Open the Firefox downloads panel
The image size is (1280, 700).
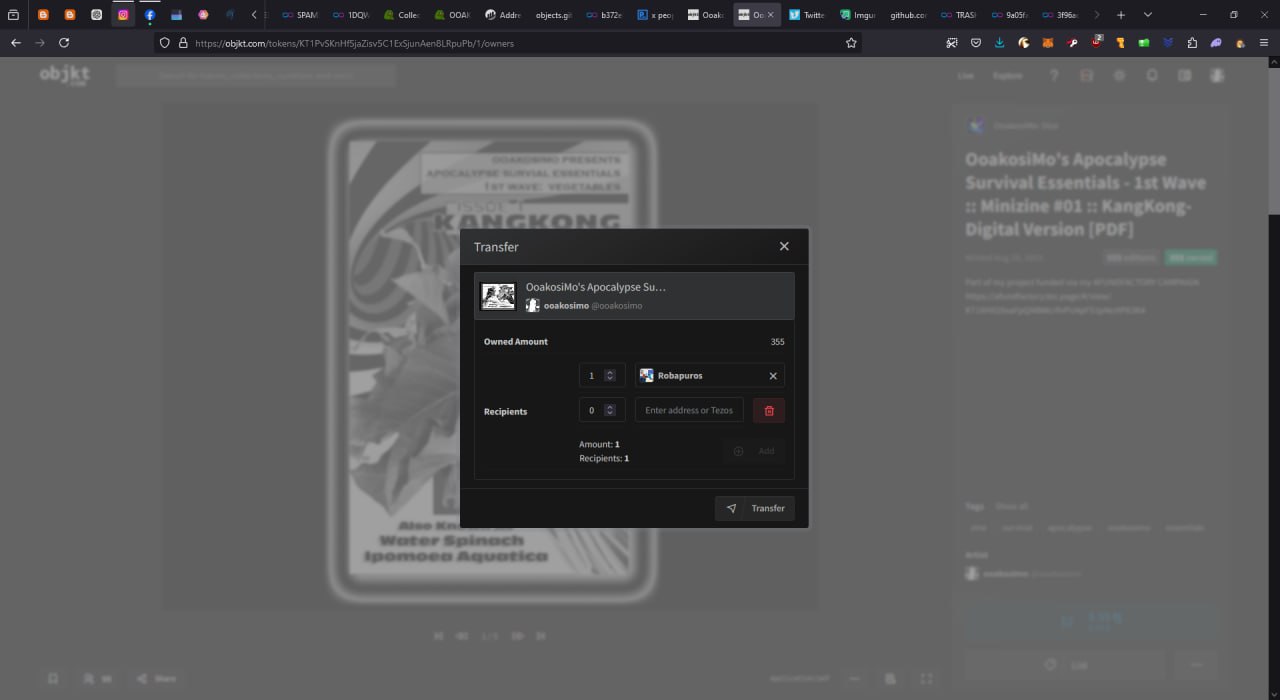pyautogui.click(x=1000, y=43)
